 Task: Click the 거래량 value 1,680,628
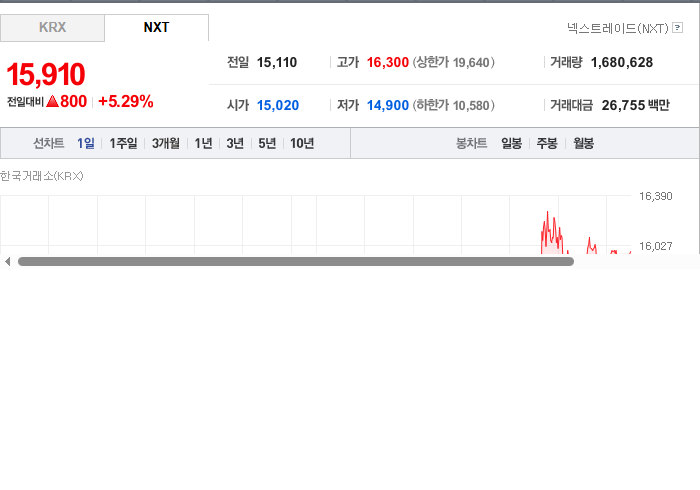[622, 62]
